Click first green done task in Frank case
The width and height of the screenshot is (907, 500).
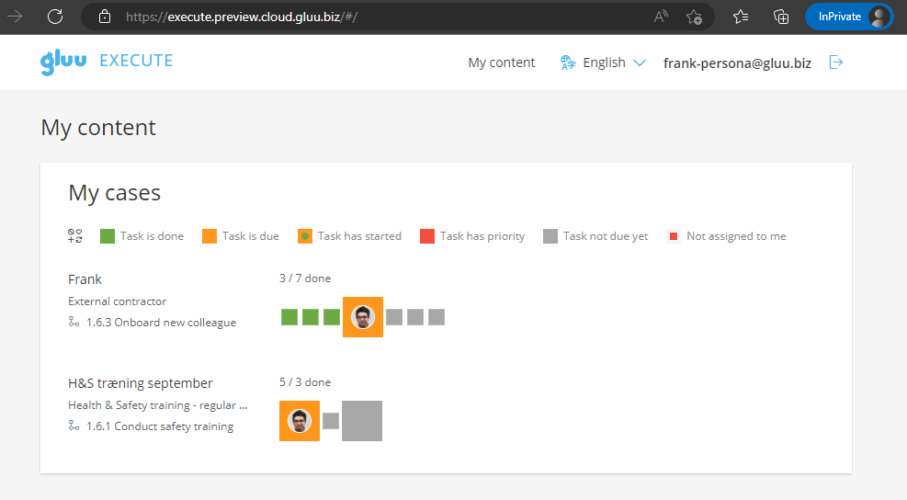(289, 317)
